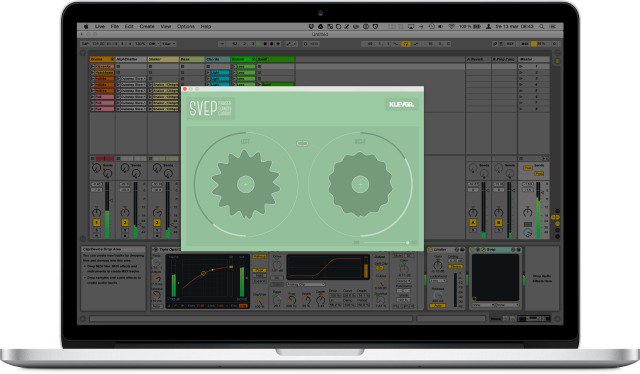Click the yellow loop switch in the toolbar
Viewport: 640px width, 374px height.
point(405,44)
